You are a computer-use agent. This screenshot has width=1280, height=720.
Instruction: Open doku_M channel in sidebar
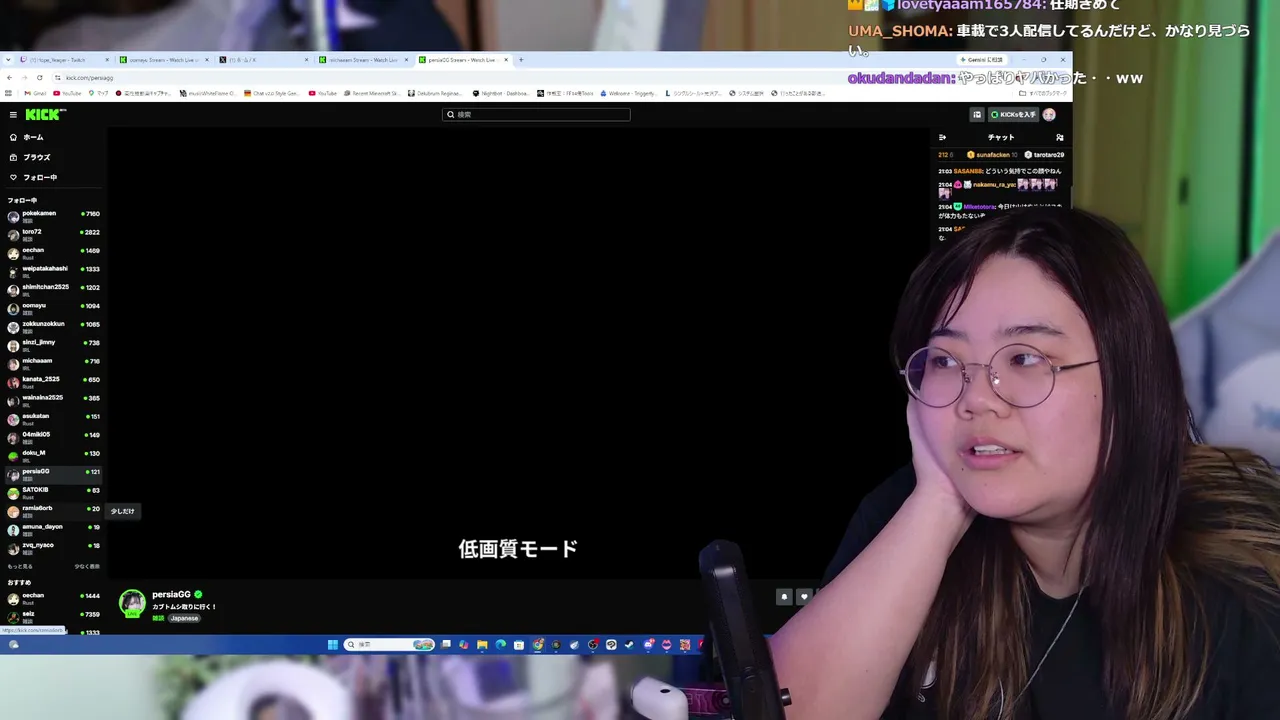(53, 455)
